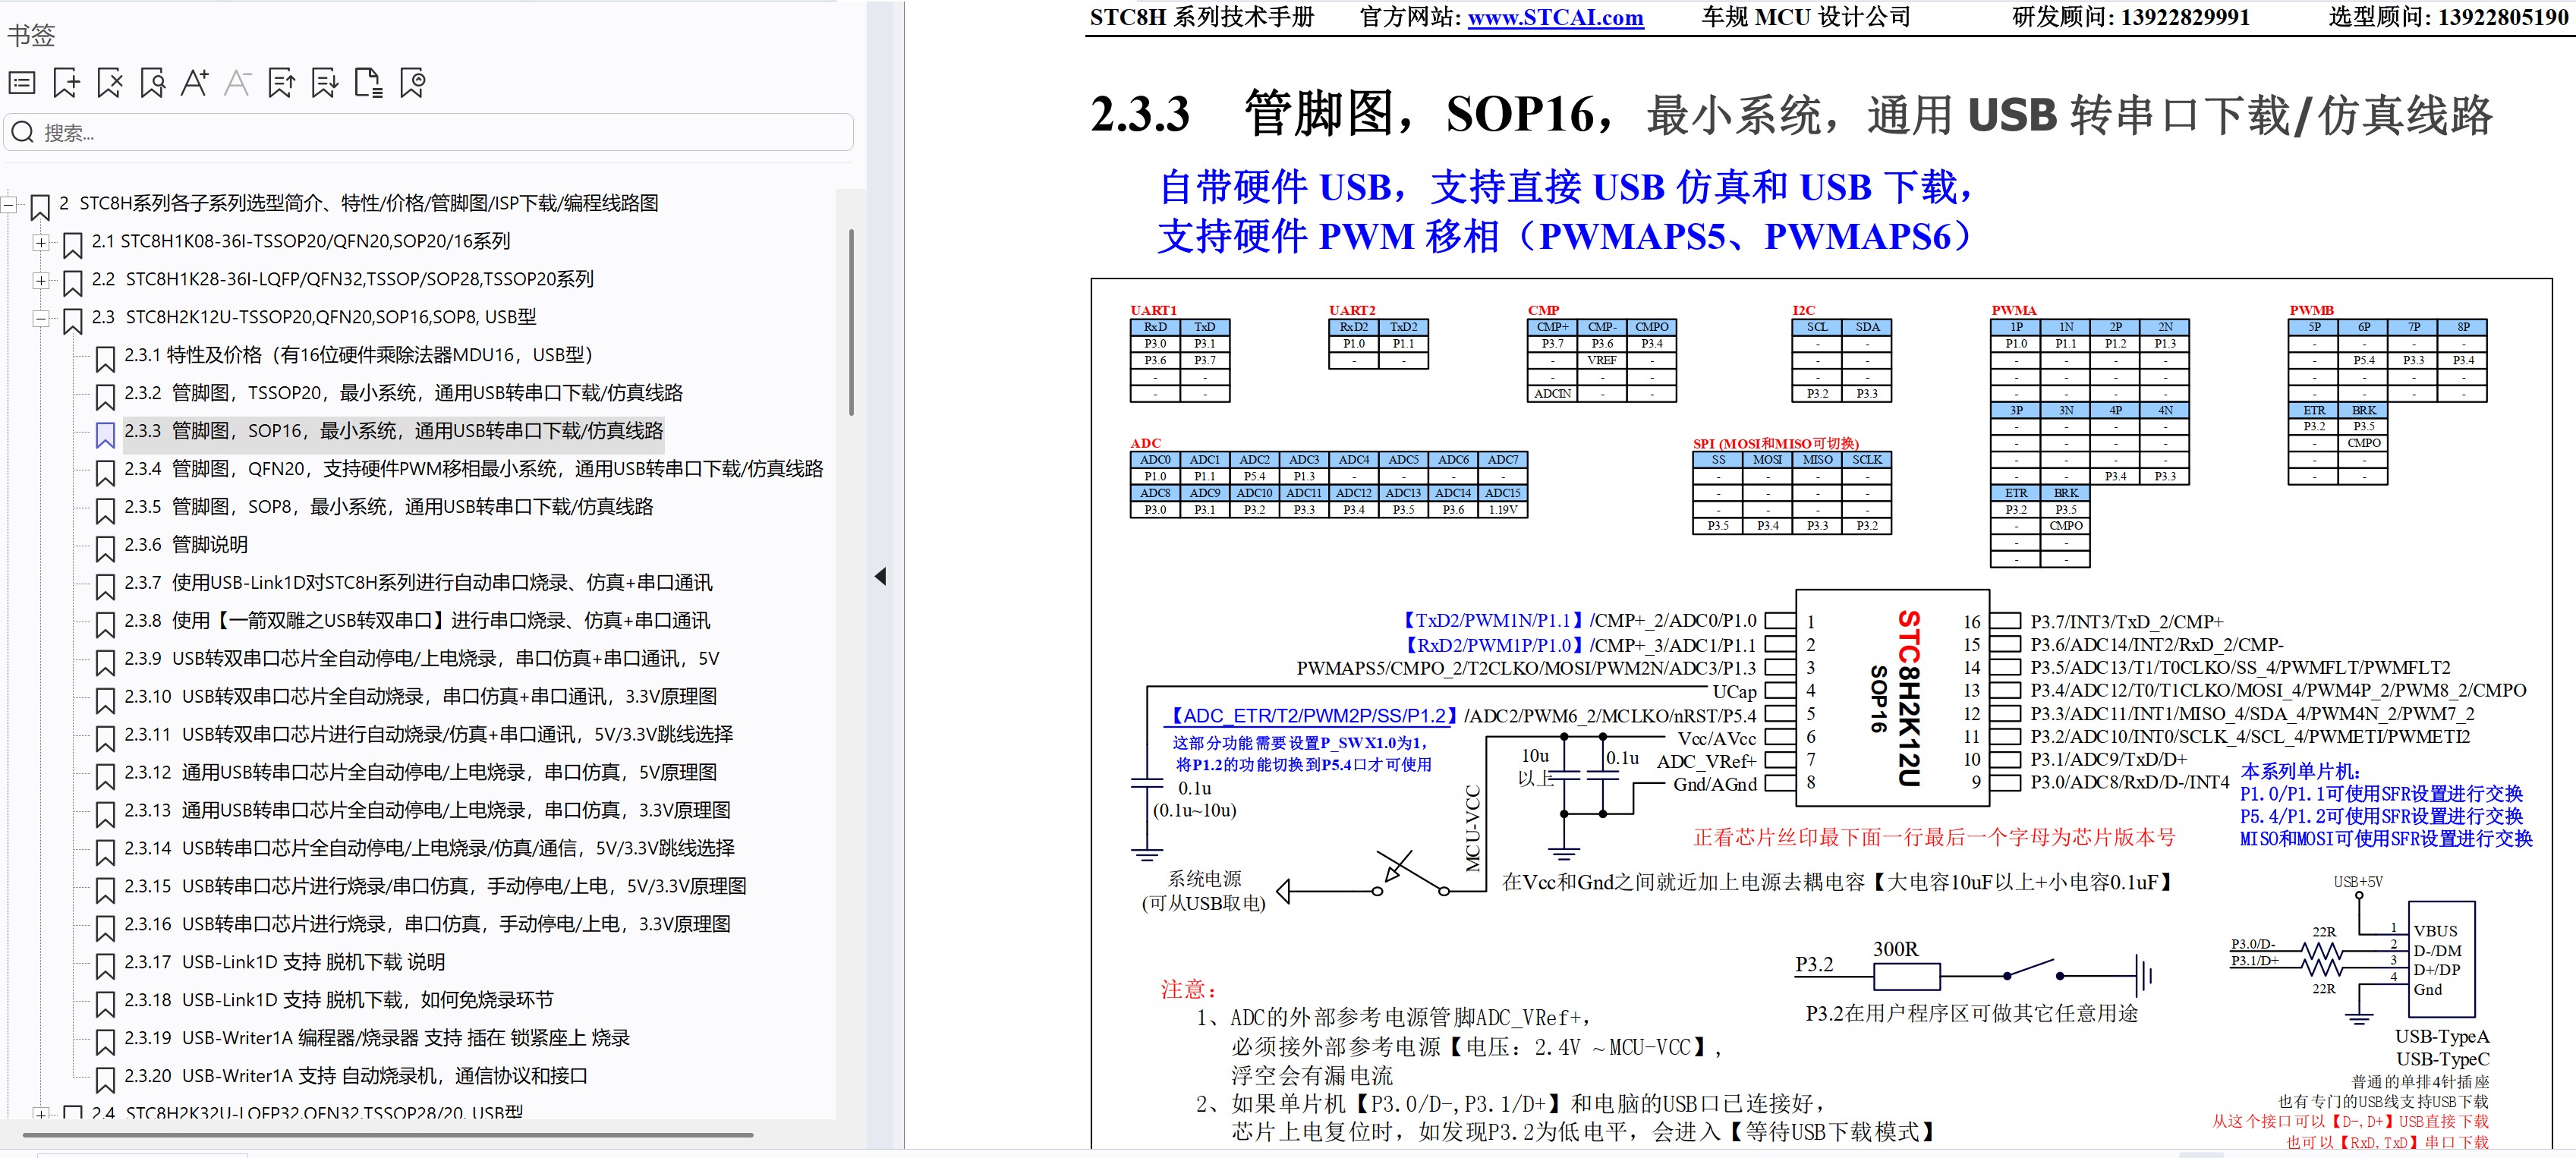
Task: Expand the 2.1 STC8H1K08 bookmark node
Action: [x=40, y=242]
